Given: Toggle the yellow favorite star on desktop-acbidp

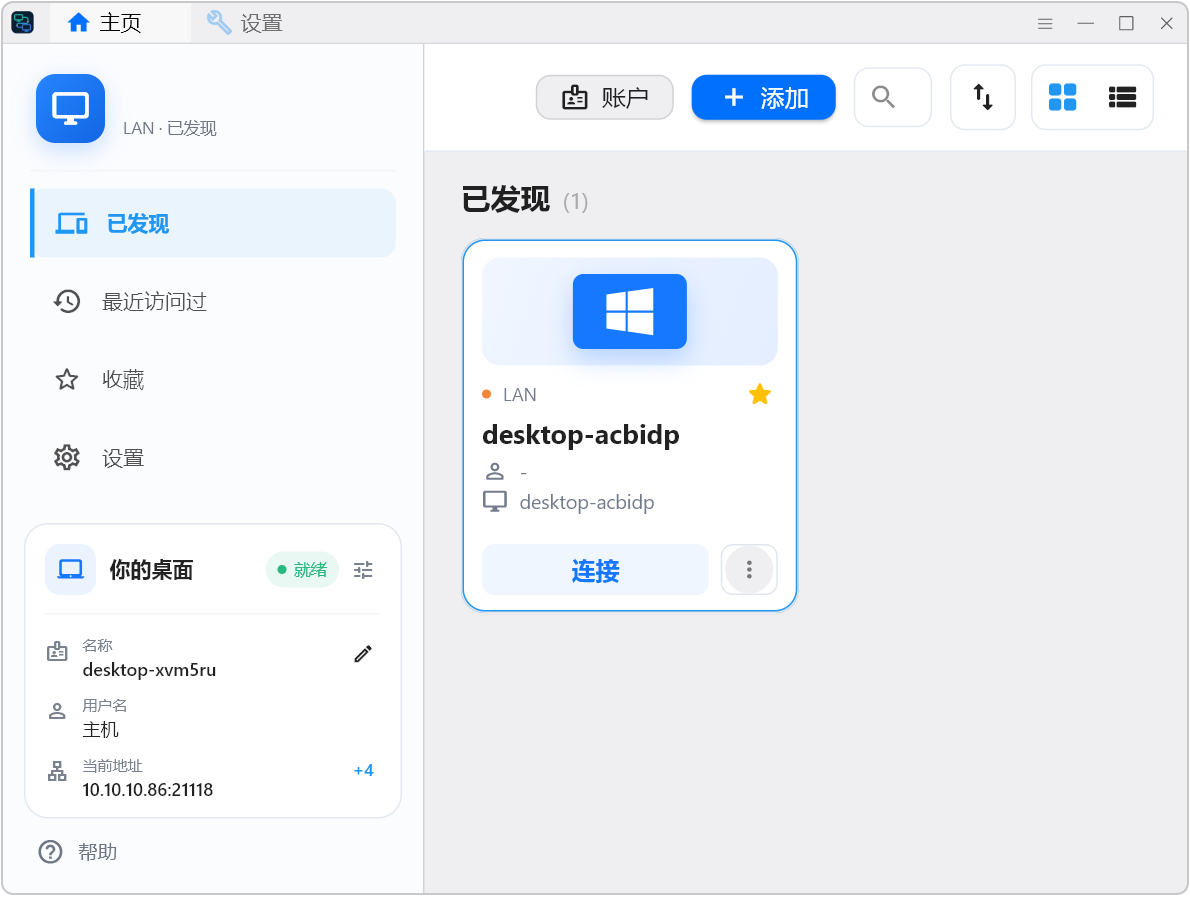Looking at the screenshot, I should pyautogui.click(x=760, y=394).
